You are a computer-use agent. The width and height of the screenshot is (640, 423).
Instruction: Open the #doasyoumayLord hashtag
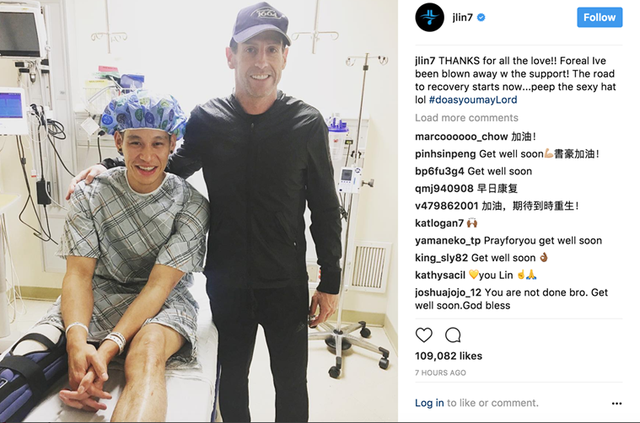[473, 100]
